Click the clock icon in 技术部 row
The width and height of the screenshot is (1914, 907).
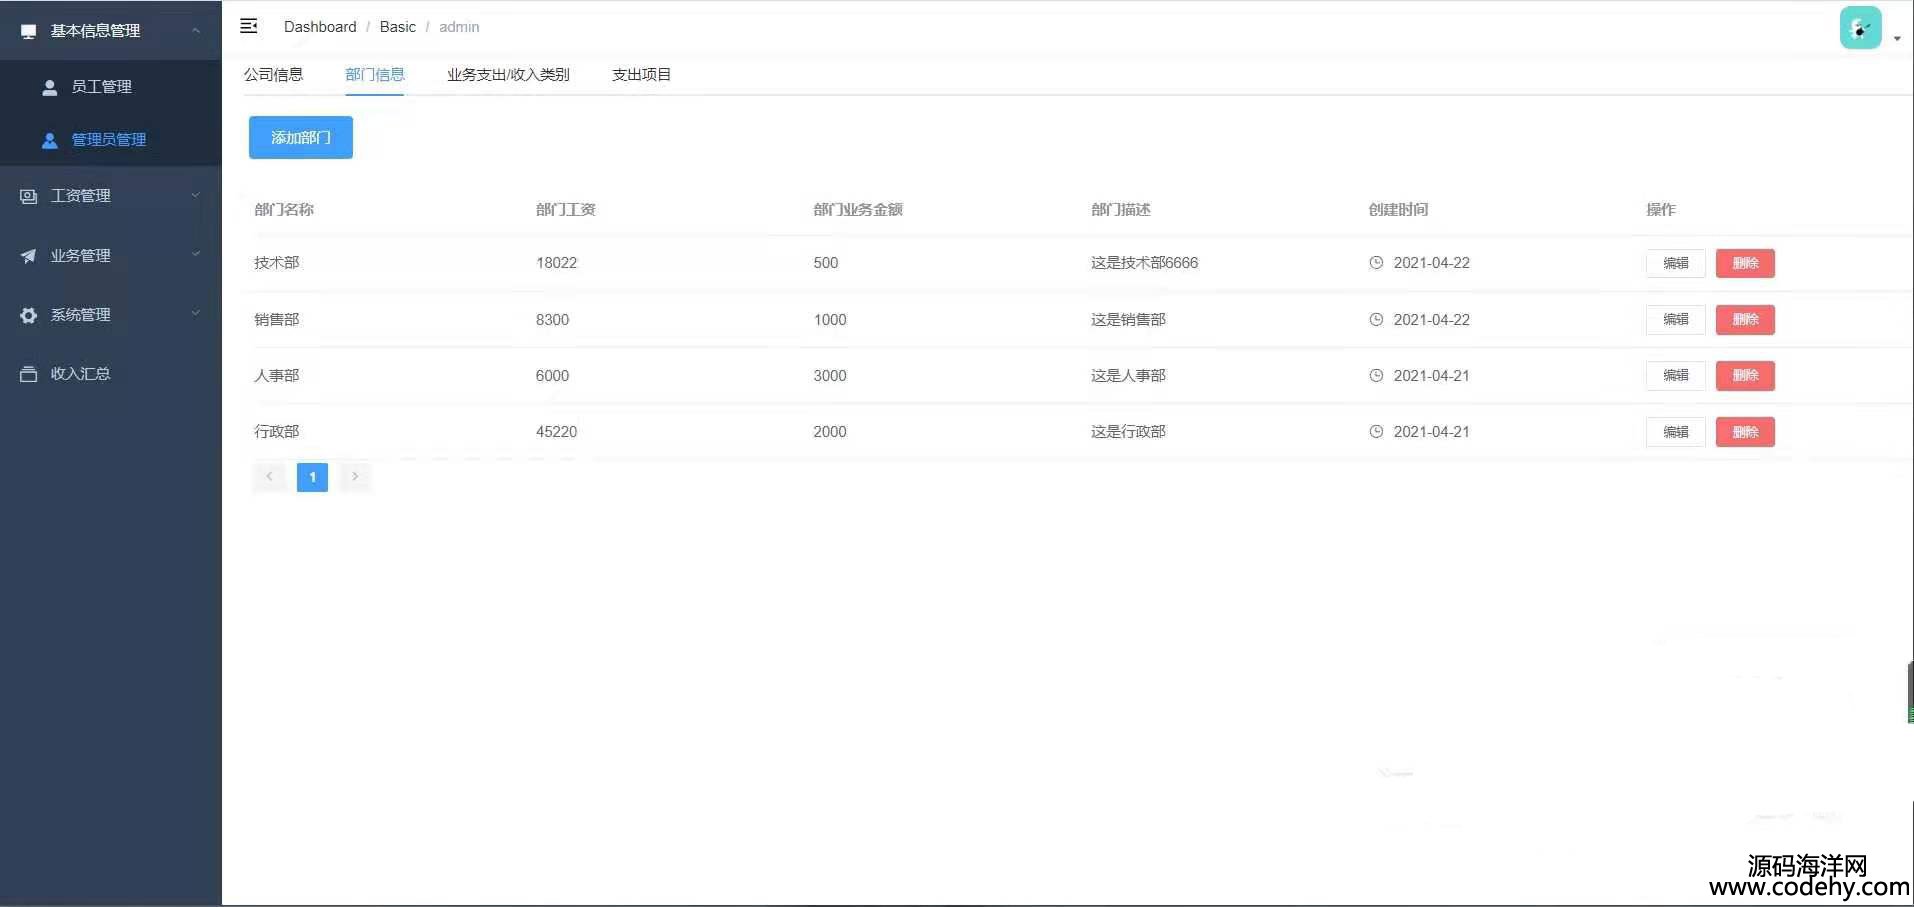(1376, 263)
